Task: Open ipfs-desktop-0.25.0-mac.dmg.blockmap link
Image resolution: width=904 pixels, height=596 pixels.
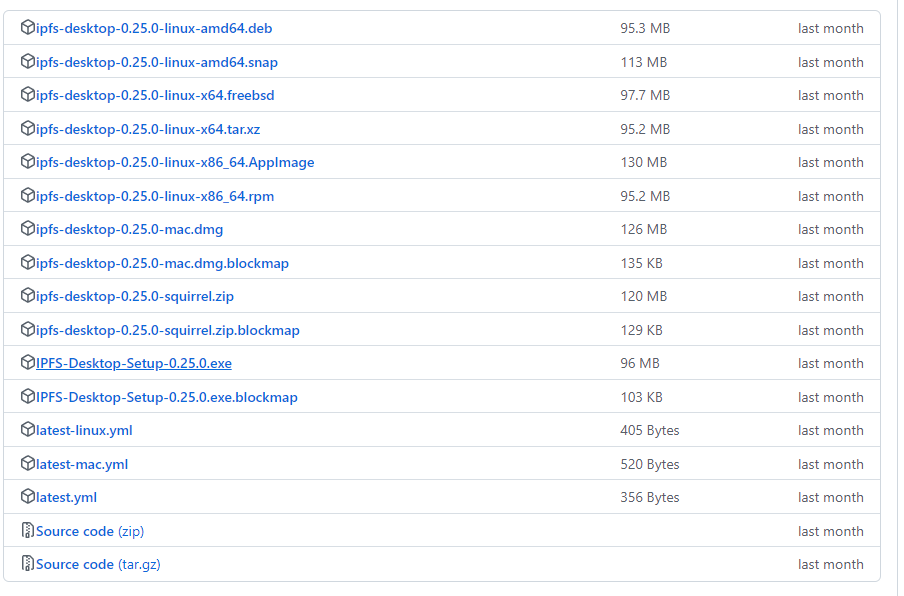Action: 162,263
